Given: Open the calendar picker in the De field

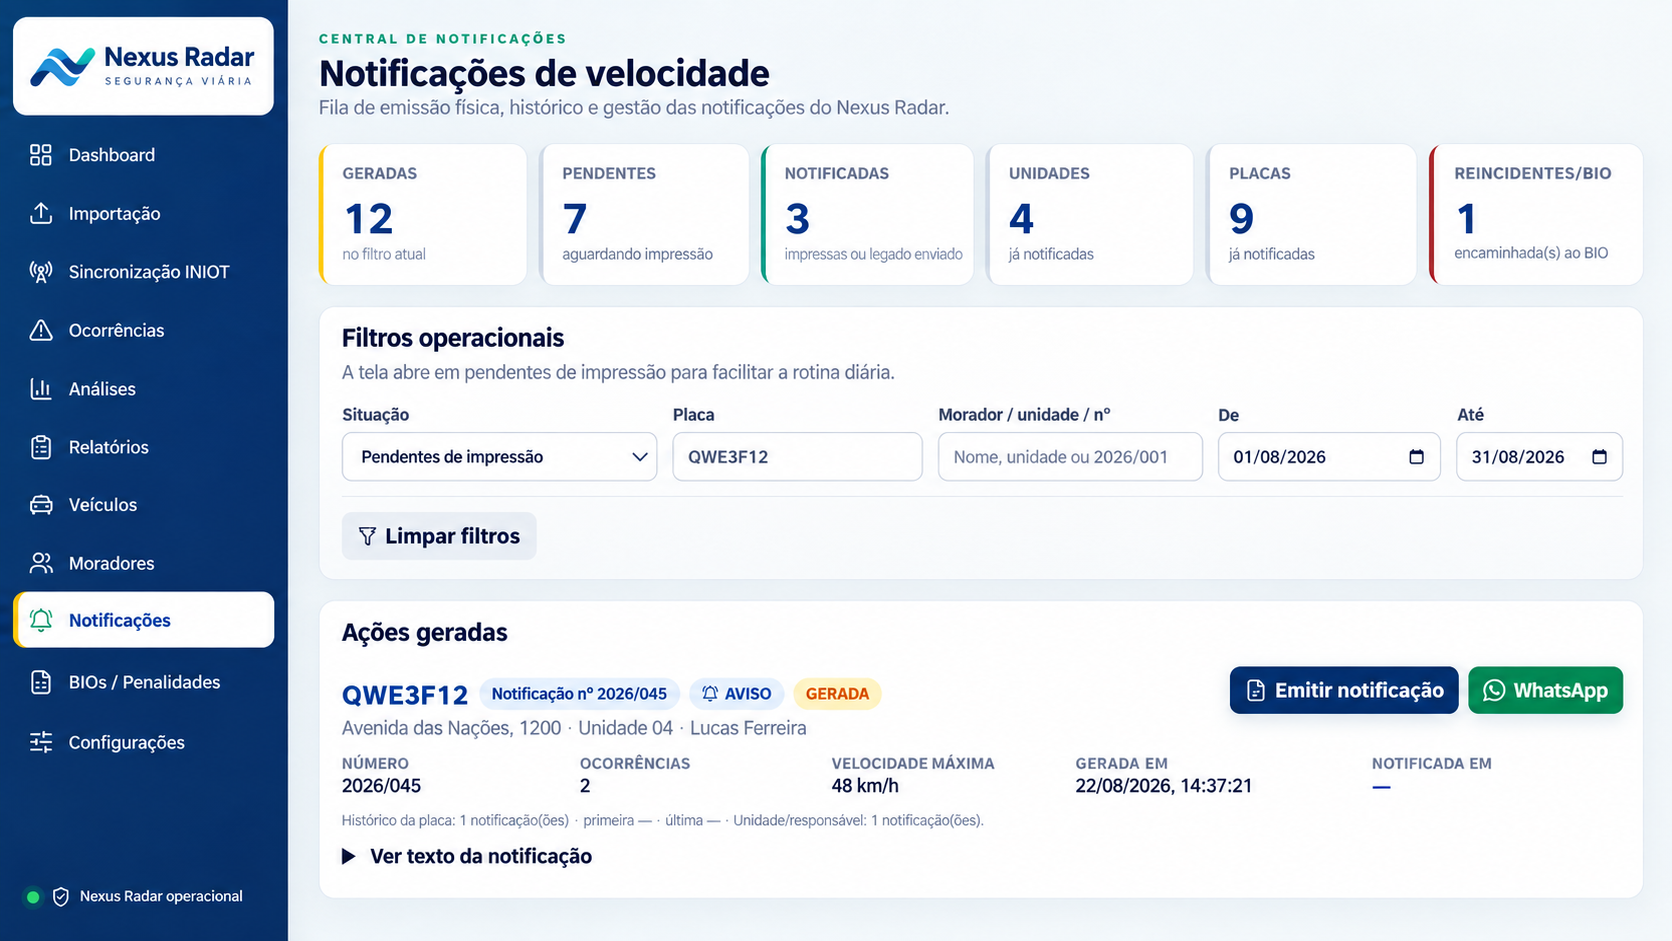Looking at the screenshot, I should click(1416, 457).
